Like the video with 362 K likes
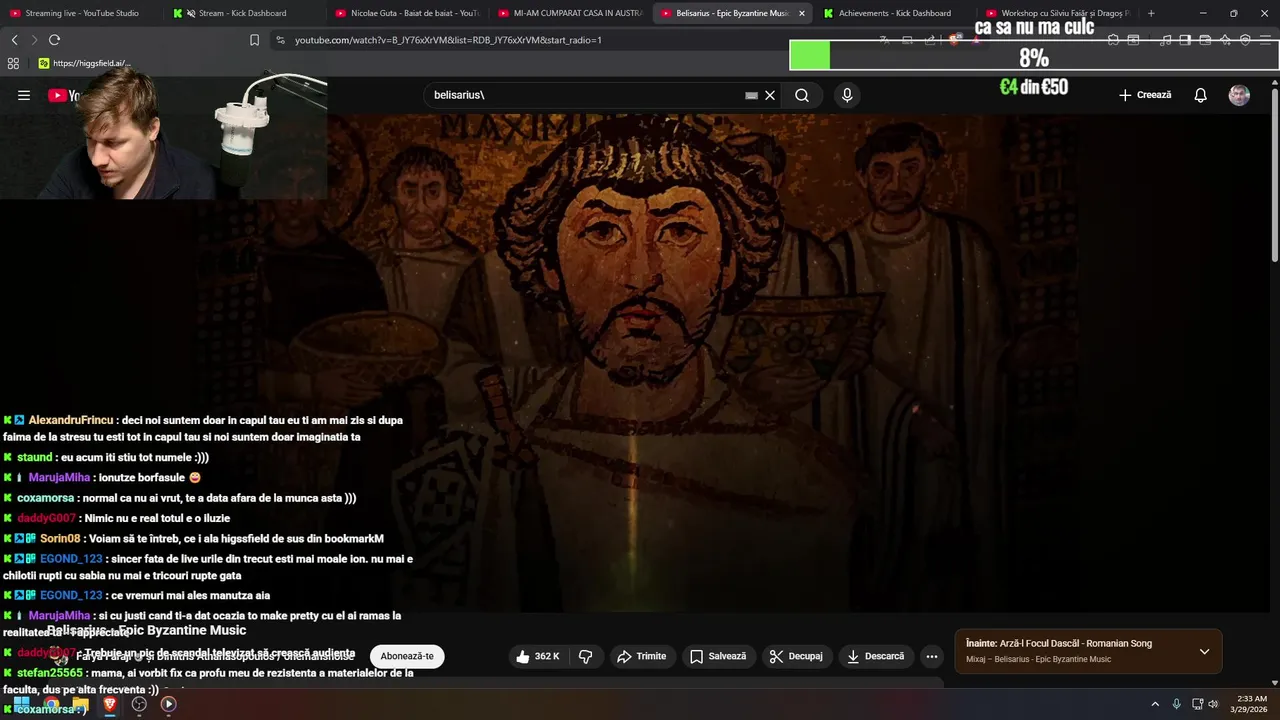 pyautogui.click(x=538, y=656)
